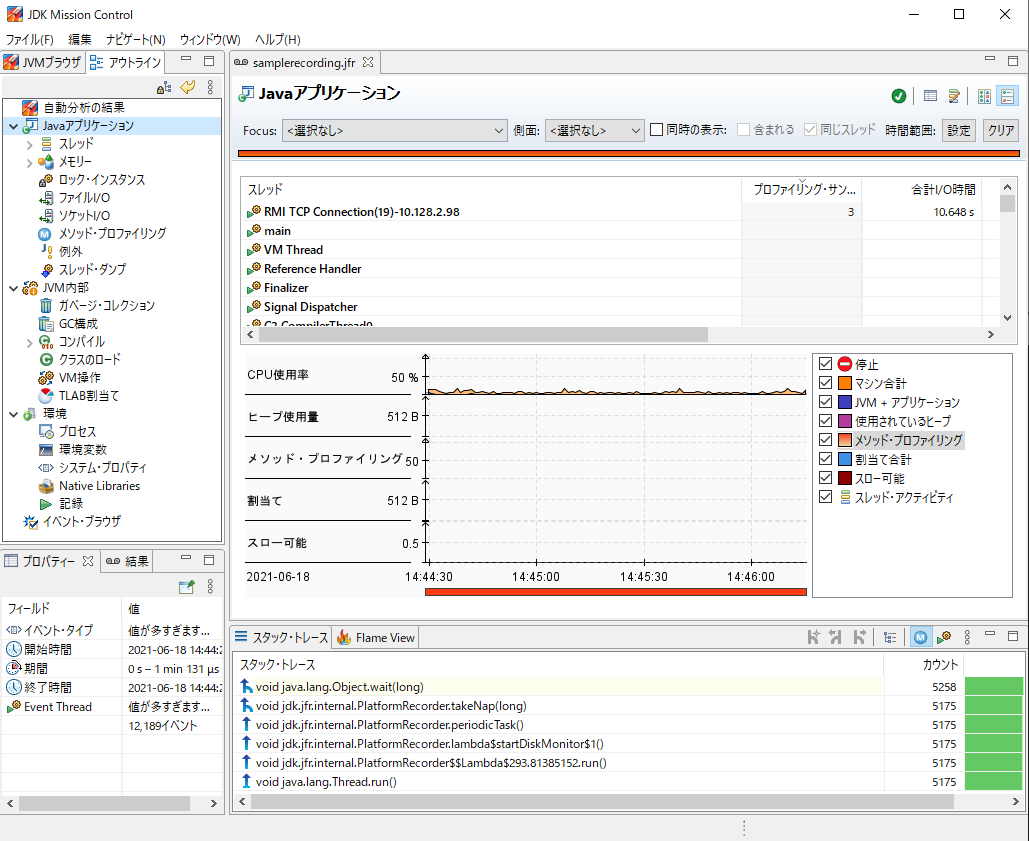Click the table view icon in page toolbar
The height and width of the screenshot is (841, 1029).
(930, 96)
